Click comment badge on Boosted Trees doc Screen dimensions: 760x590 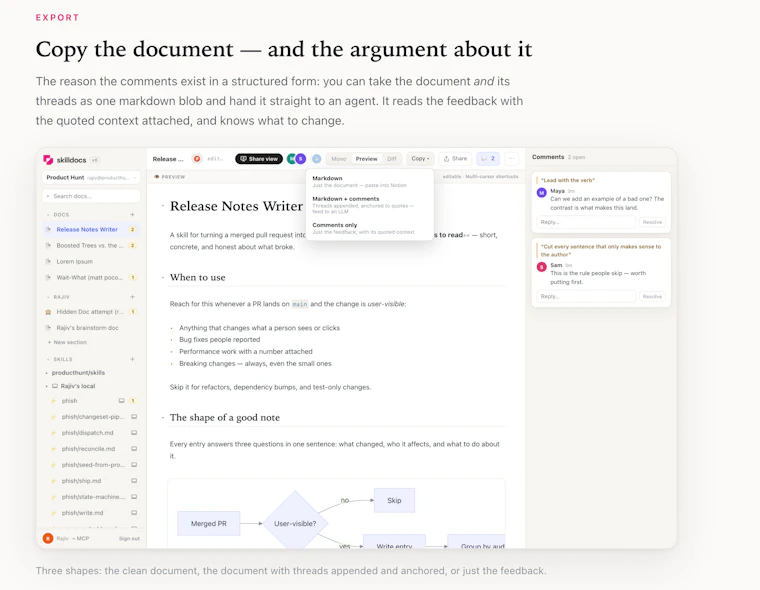click(x=132, y=246)
